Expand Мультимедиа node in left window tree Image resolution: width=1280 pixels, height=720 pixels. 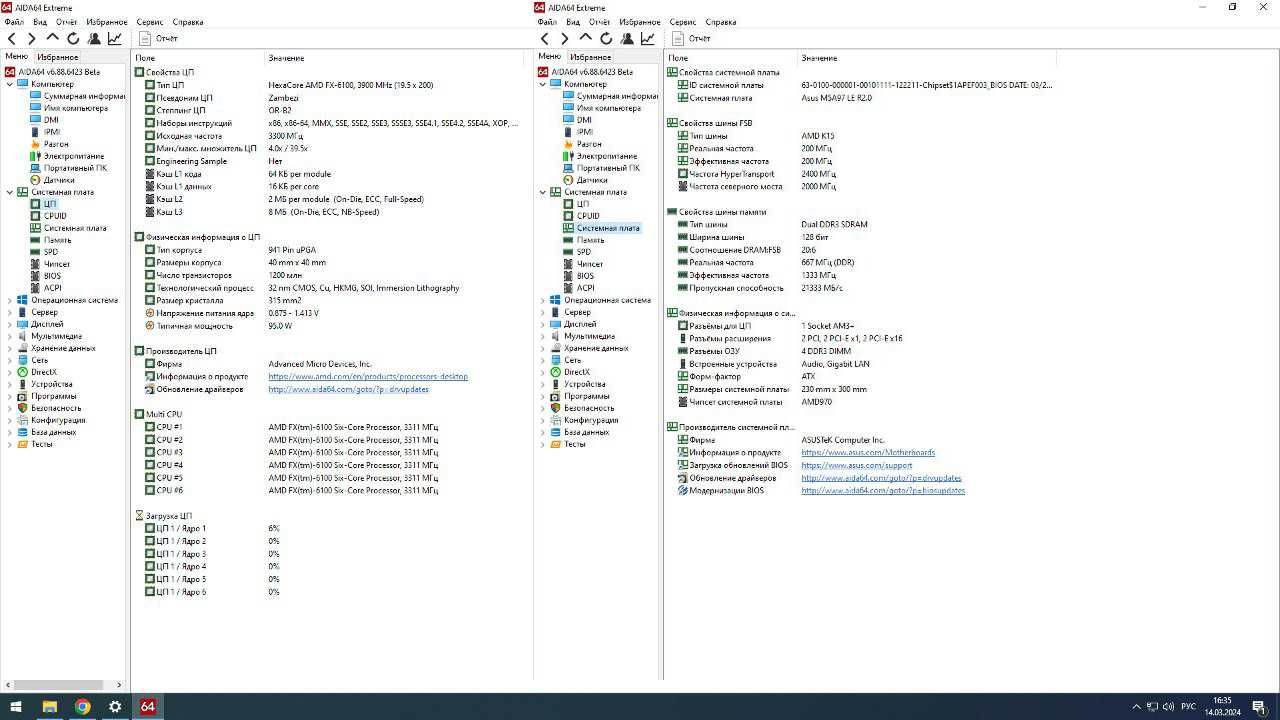pyautogui.click(x=10, y=336)
